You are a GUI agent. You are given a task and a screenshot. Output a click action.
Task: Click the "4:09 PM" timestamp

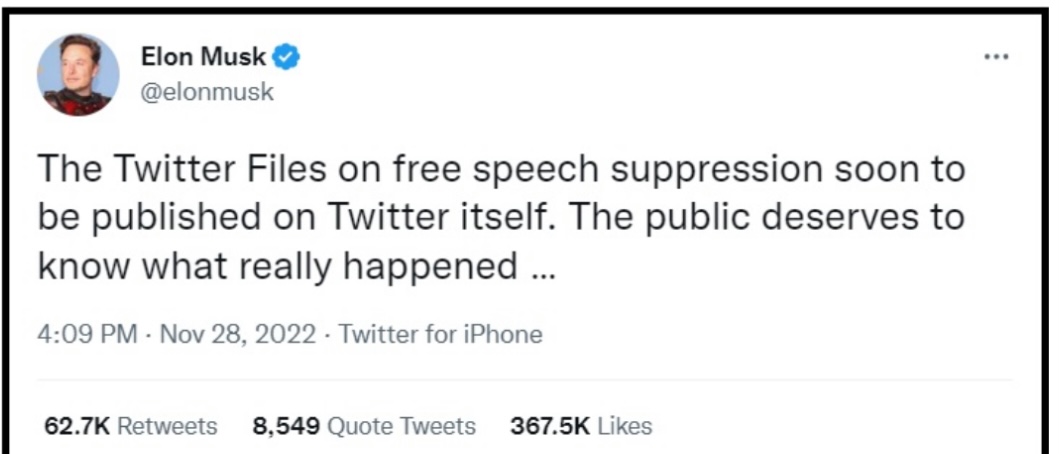87,334
